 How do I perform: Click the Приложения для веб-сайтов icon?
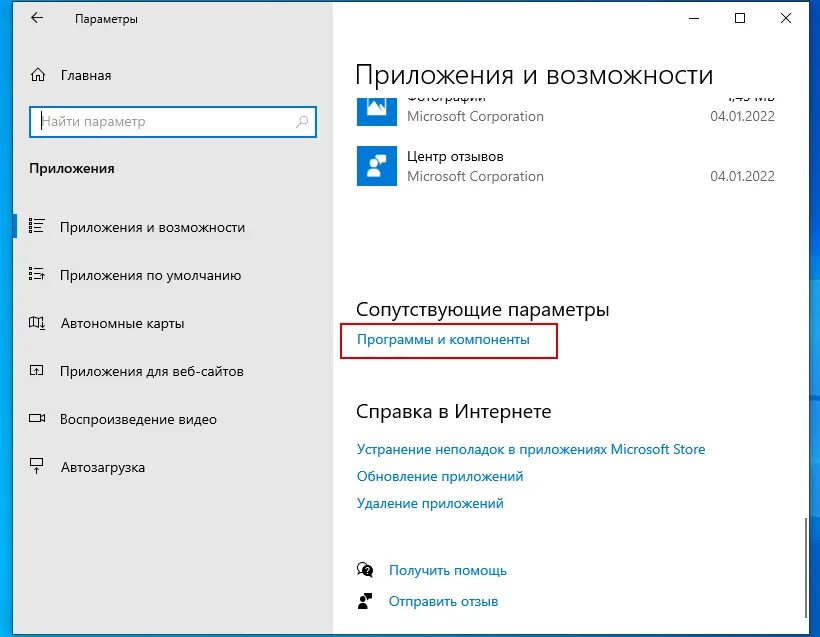(x=37, y=370)
